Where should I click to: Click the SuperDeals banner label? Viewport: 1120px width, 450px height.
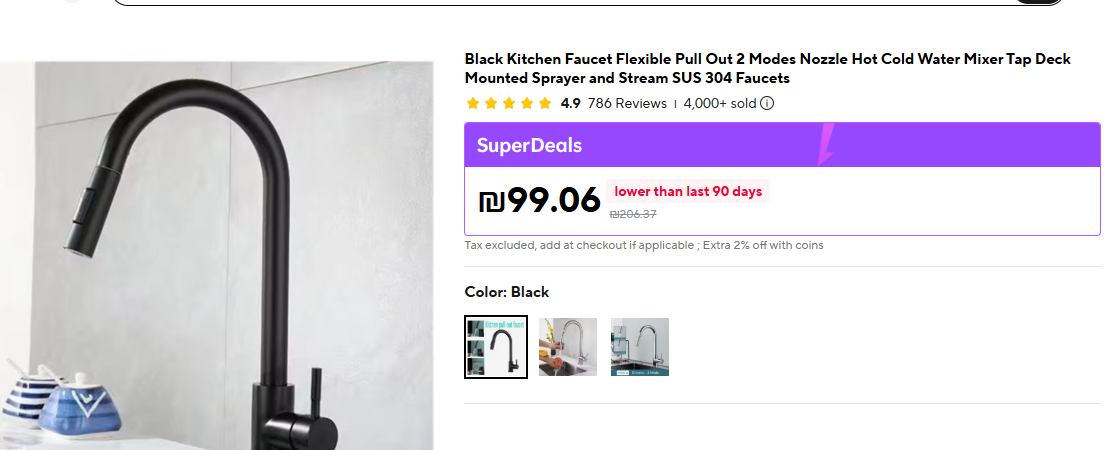coord(529,146)
